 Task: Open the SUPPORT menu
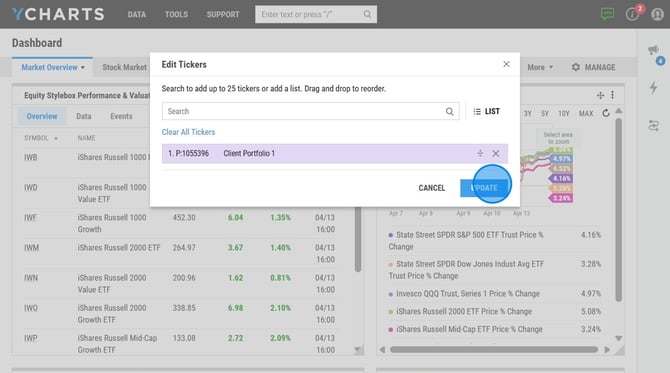[223, 14]
